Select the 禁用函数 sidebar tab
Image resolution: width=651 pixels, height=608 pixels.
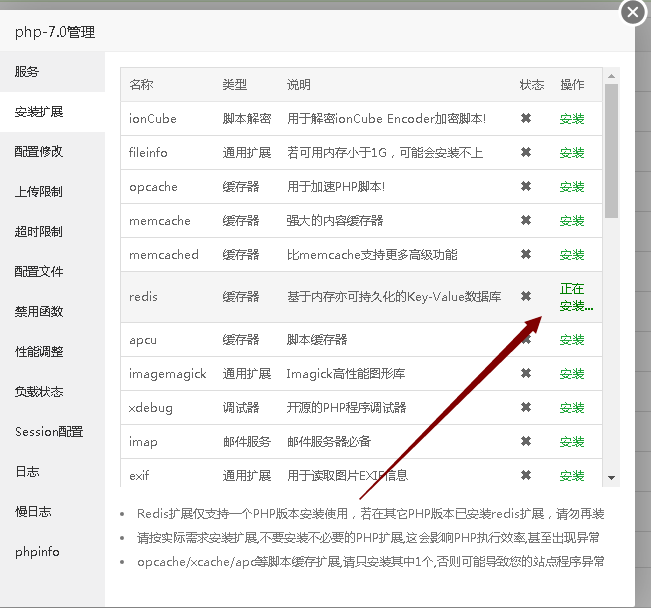pyautogui.click(x=52, y=311)
